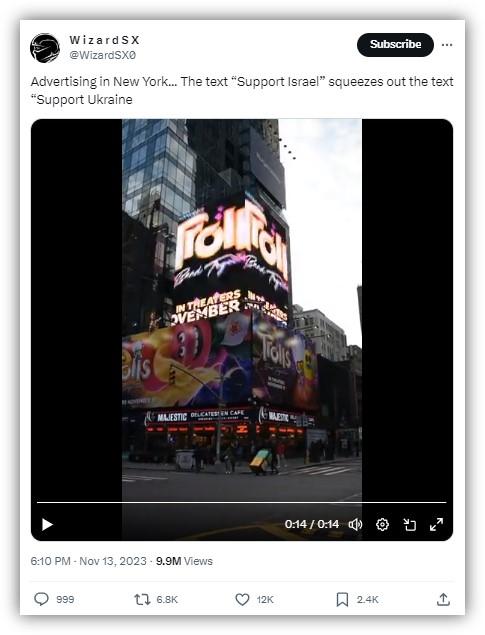The width and height of the screenshot is (485, 635).
Task: Open video settings gear icon
Action: point(382,524)
